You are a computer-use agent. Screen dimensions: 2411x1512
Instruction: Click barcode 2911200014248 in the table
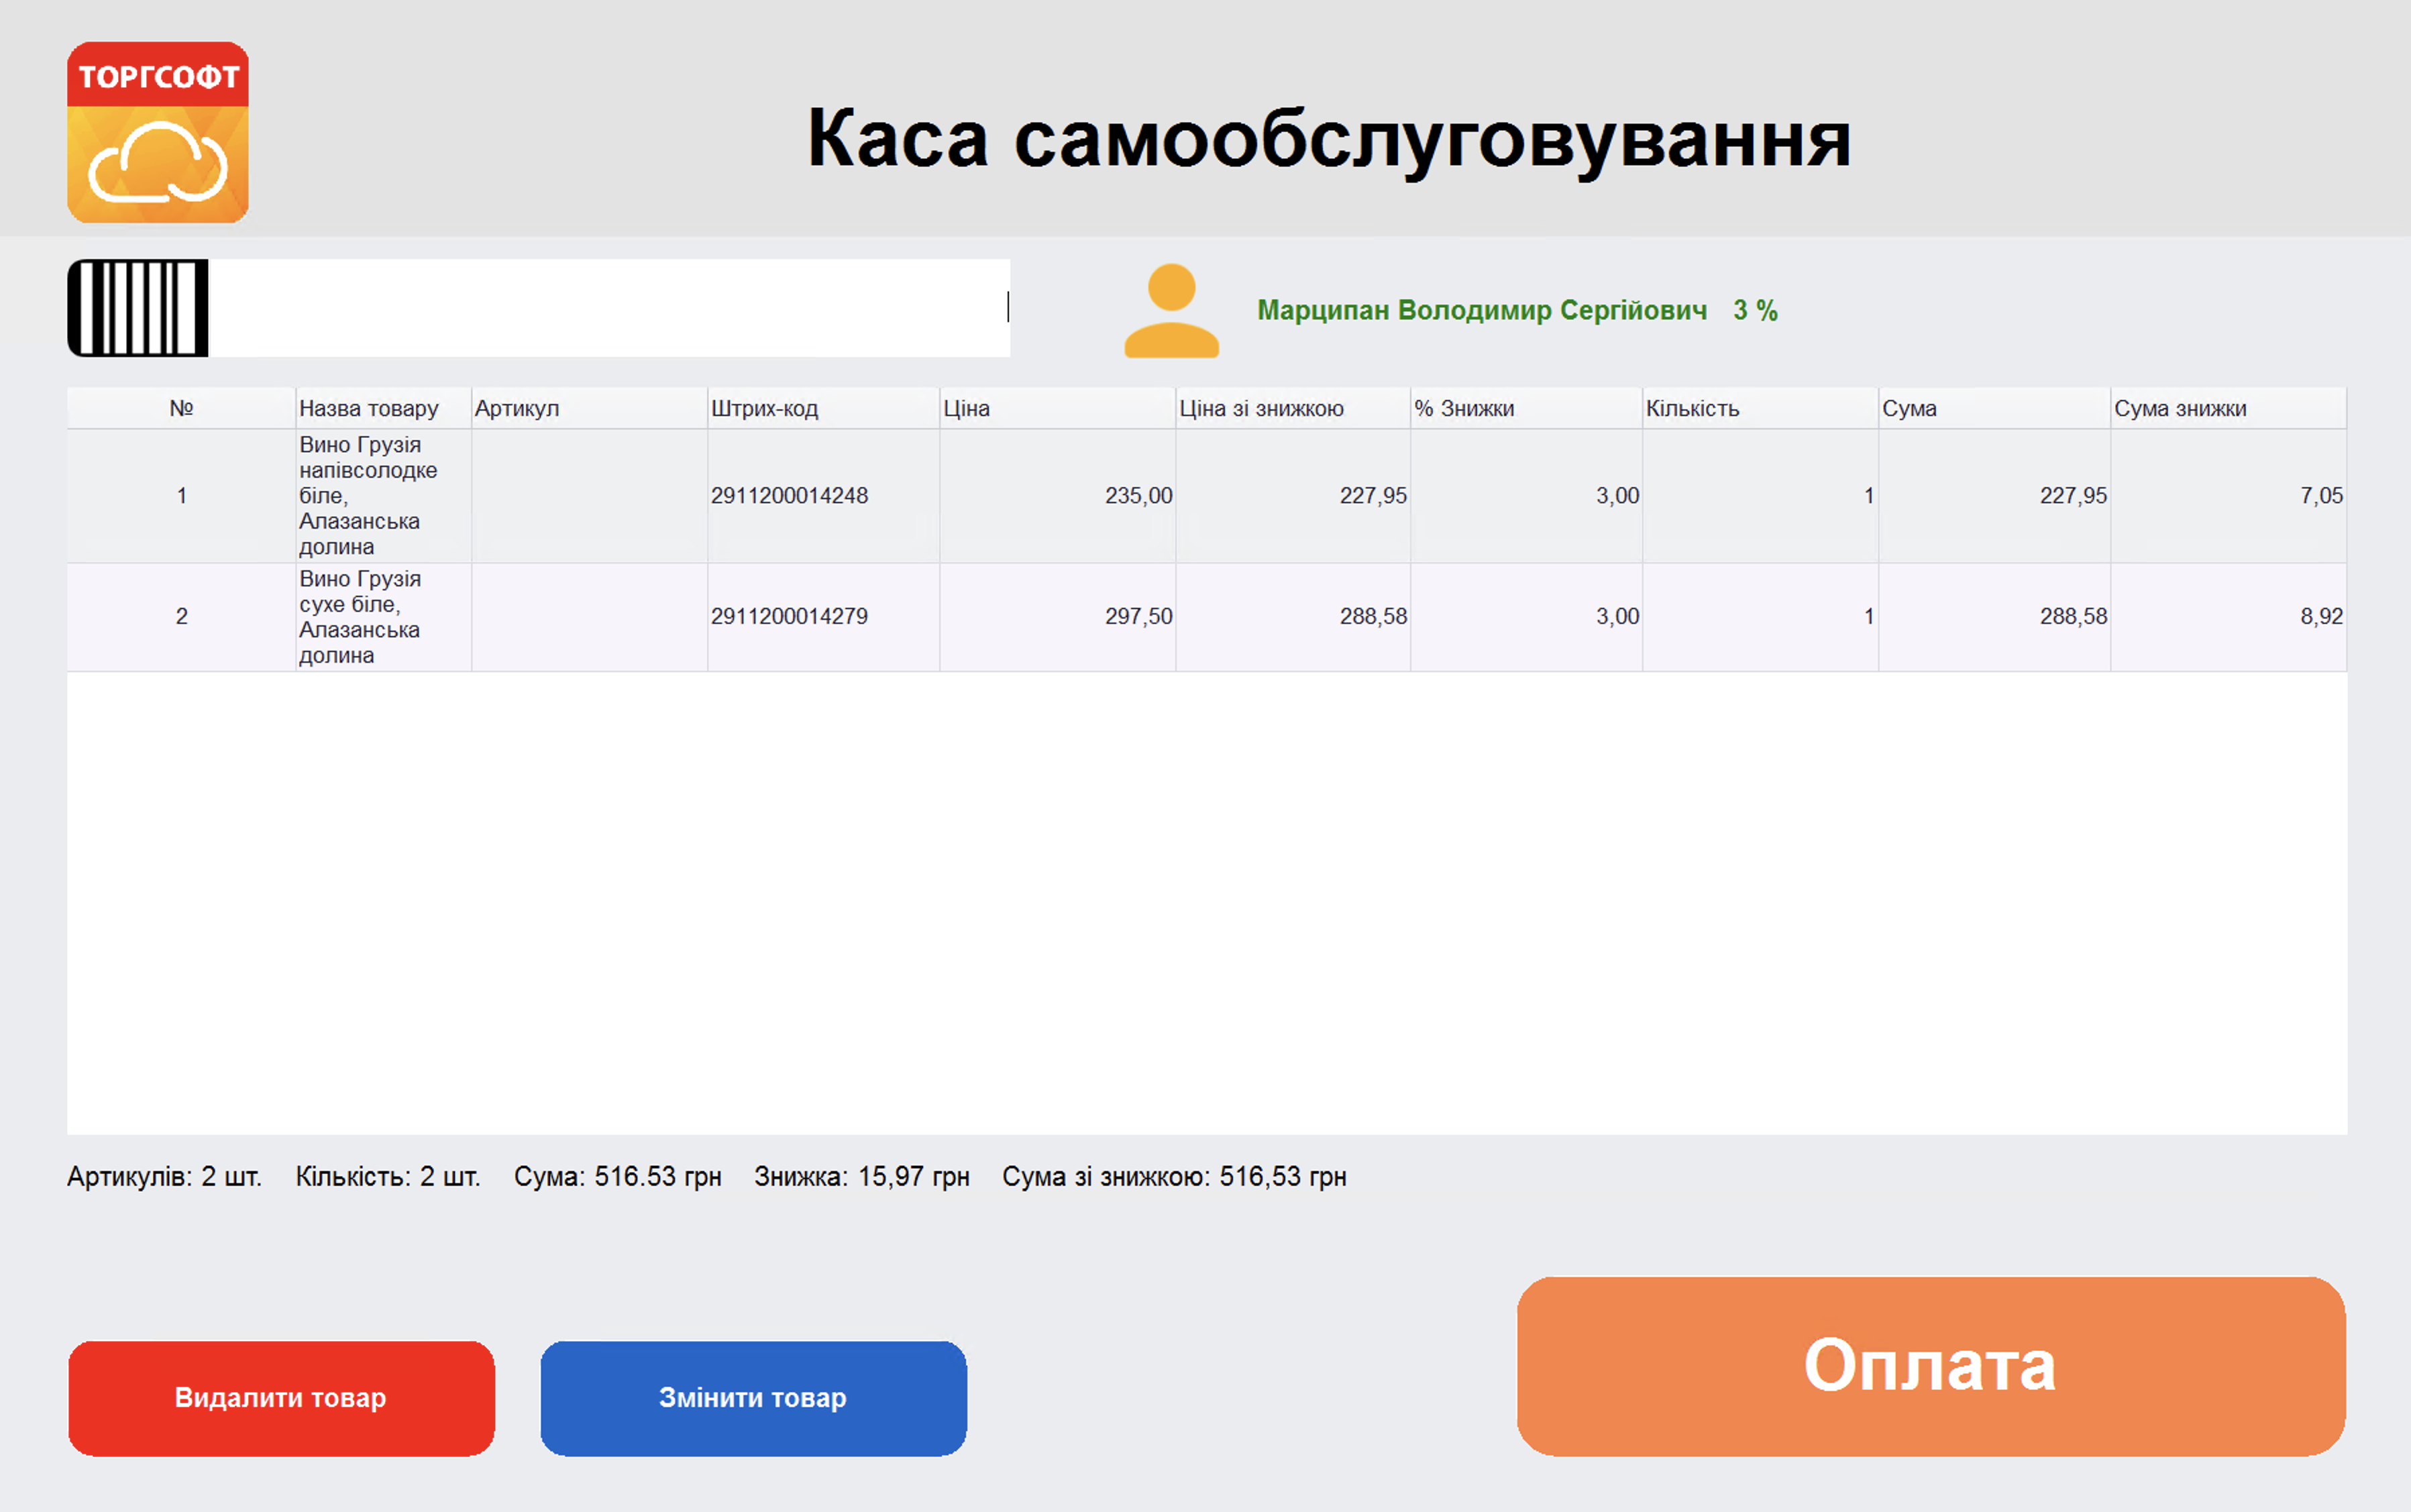point(791,495)
